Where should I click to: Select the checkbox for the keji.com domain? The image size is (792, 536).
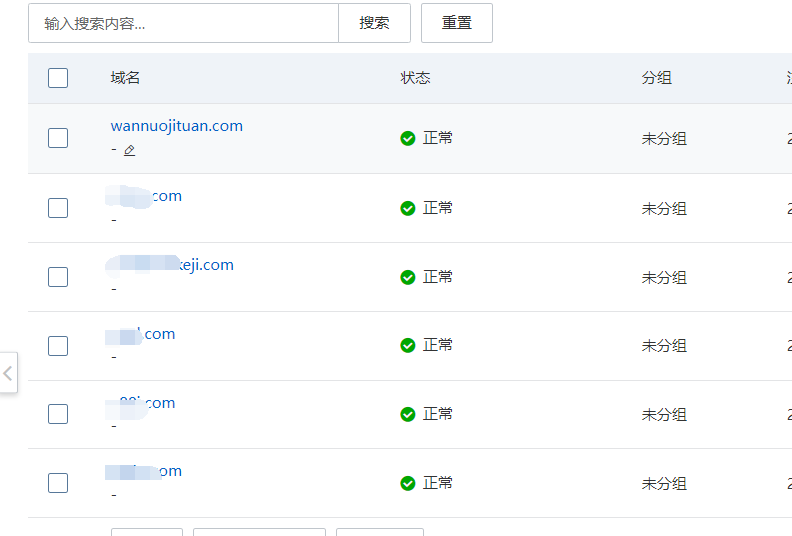coord(58,277)
